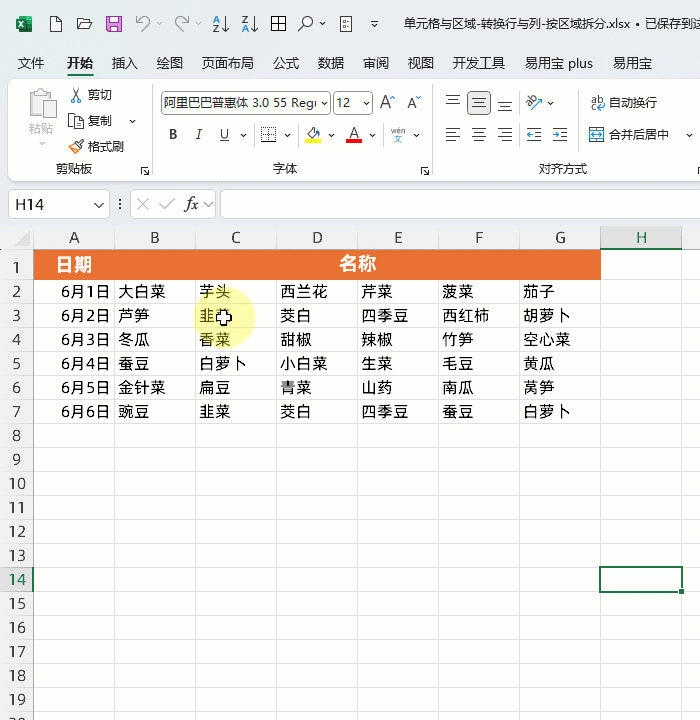Redo the last action
This screenshot has height=720, width=700.
(x=182, y=24)
